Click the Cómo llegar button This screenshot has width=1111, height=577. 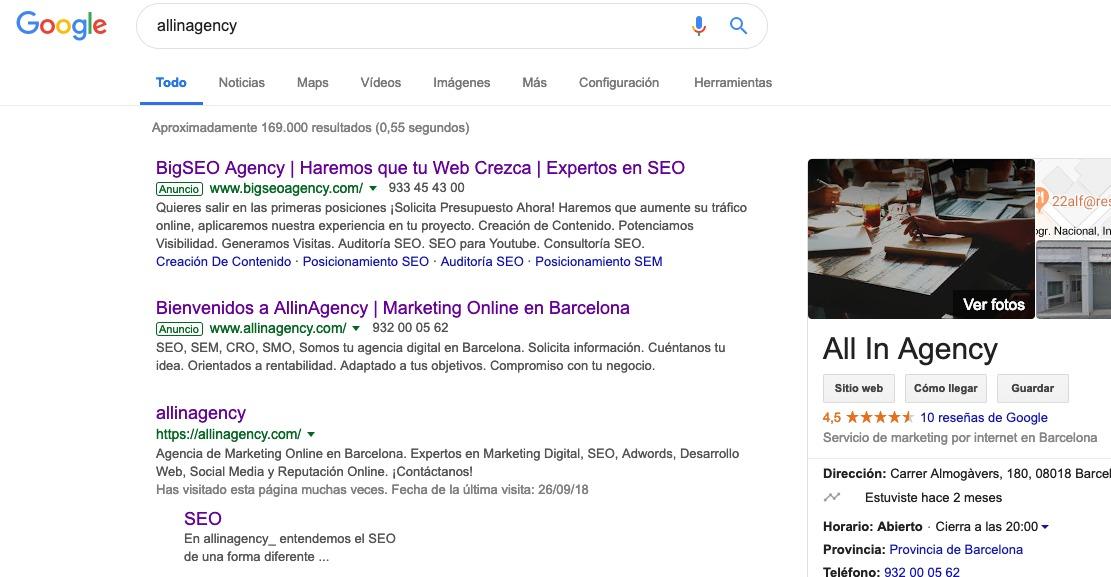(945, 388)
